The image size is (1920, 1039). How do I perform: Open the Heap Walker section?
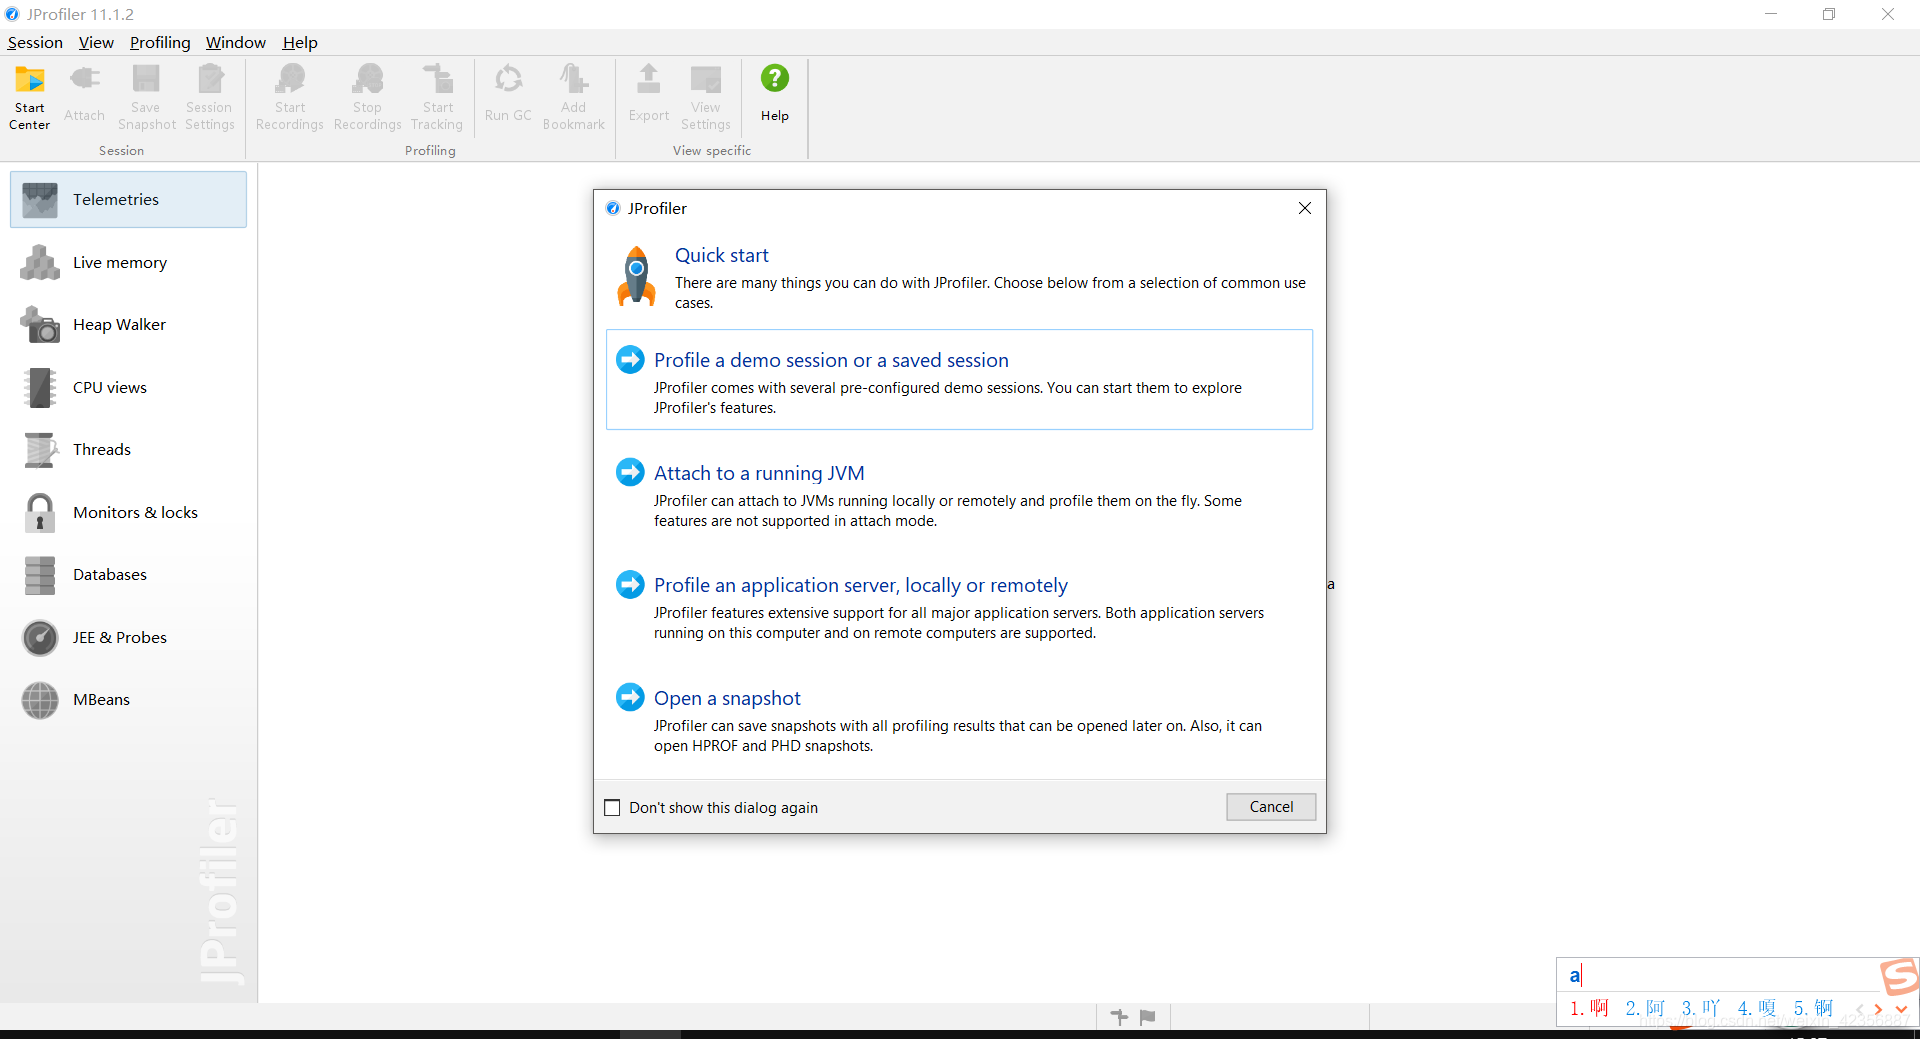tap(128, 324)
